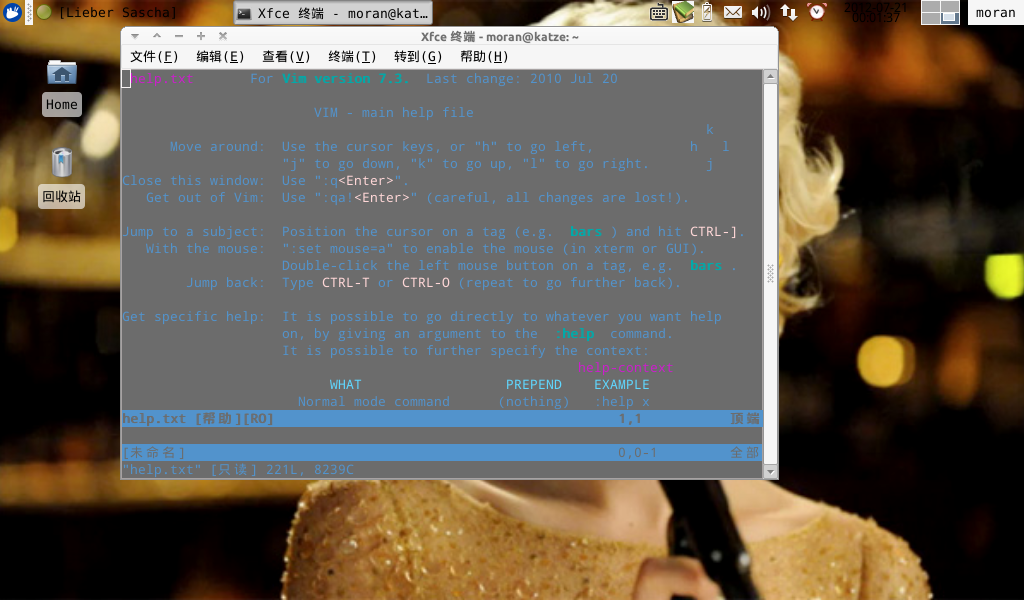
Task: Open the green dictionary book panel icon
Action: pos(682,12)
